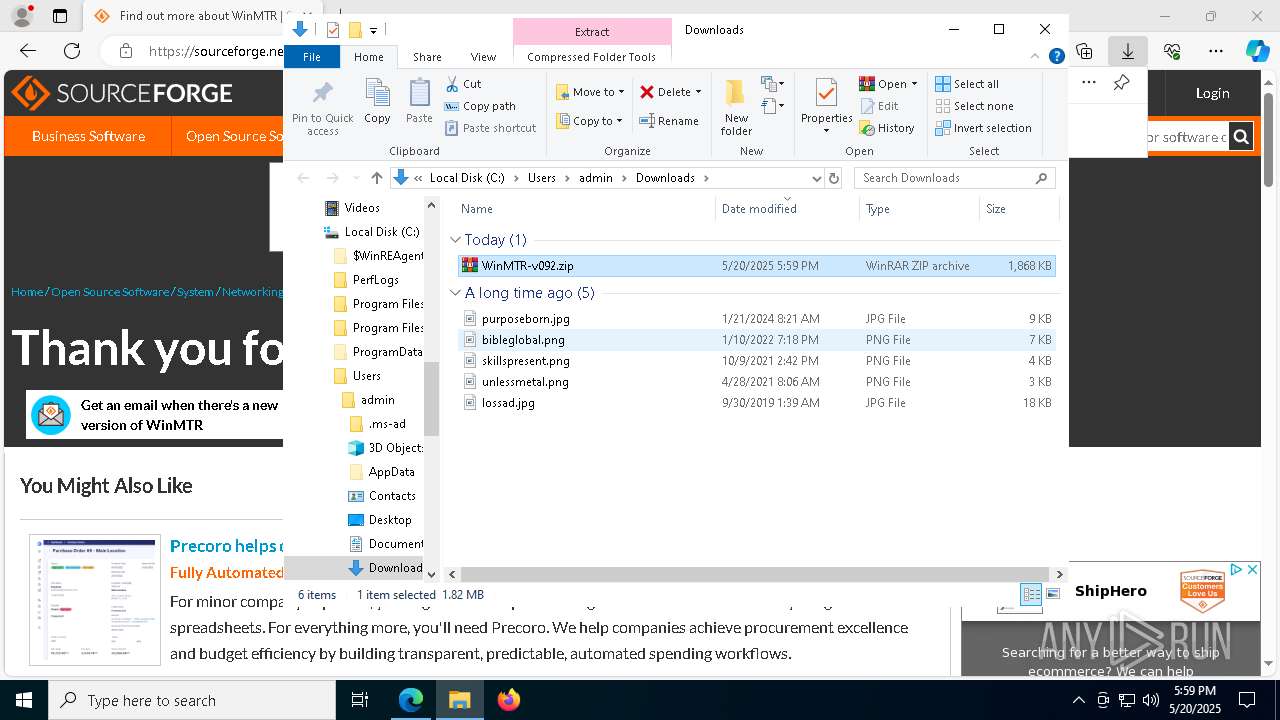Rename the selected WinMTR file
The image size is (1280, 720).
[x=669, y=121]
